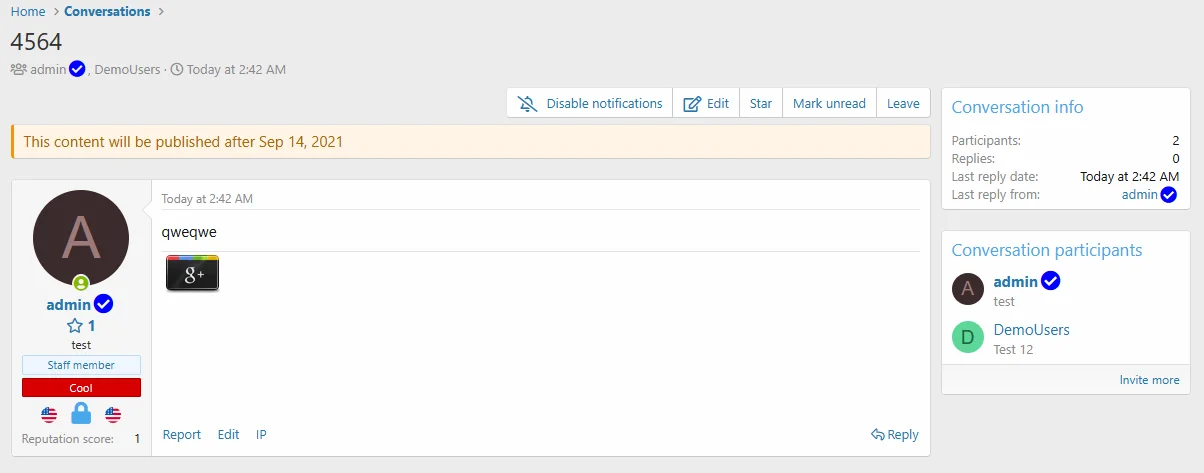Click the reputation star icon
The image size is (1204, 473).
74,326
